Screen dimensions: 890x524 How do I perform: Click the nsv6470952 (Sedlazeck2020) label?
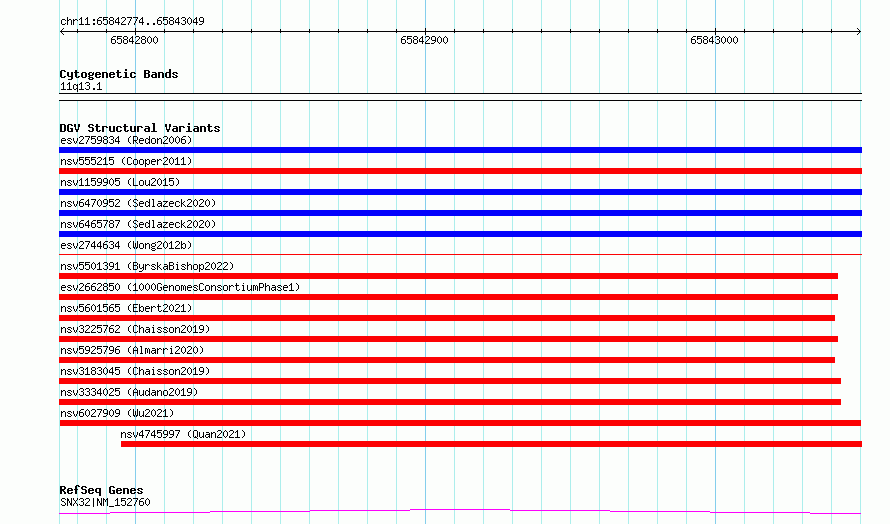(138, 203)
